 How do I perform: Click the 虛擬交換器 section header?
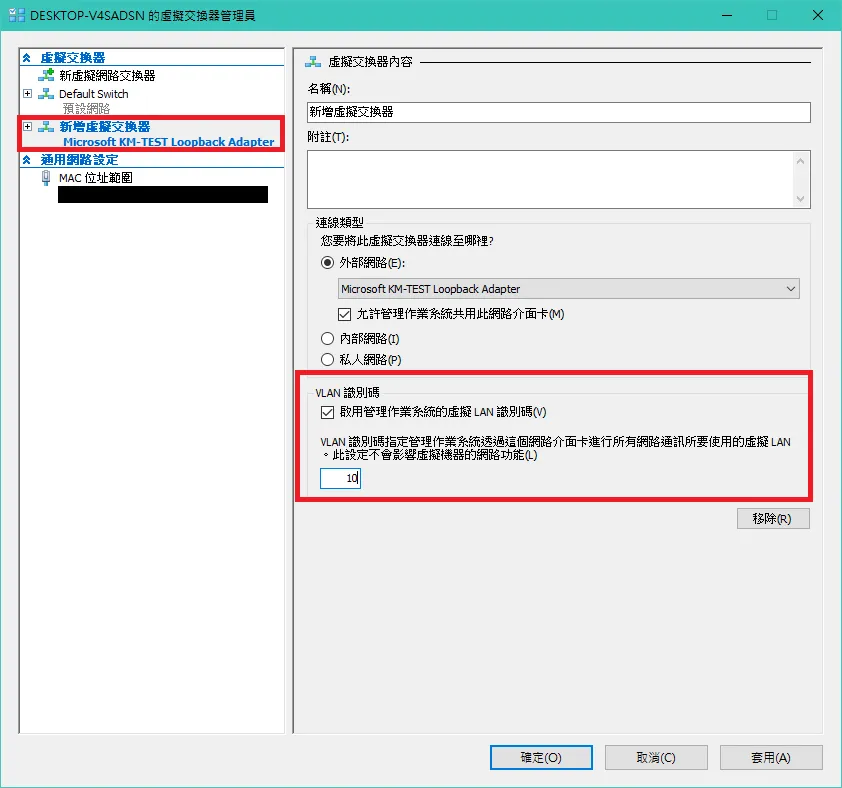(72, 57)
